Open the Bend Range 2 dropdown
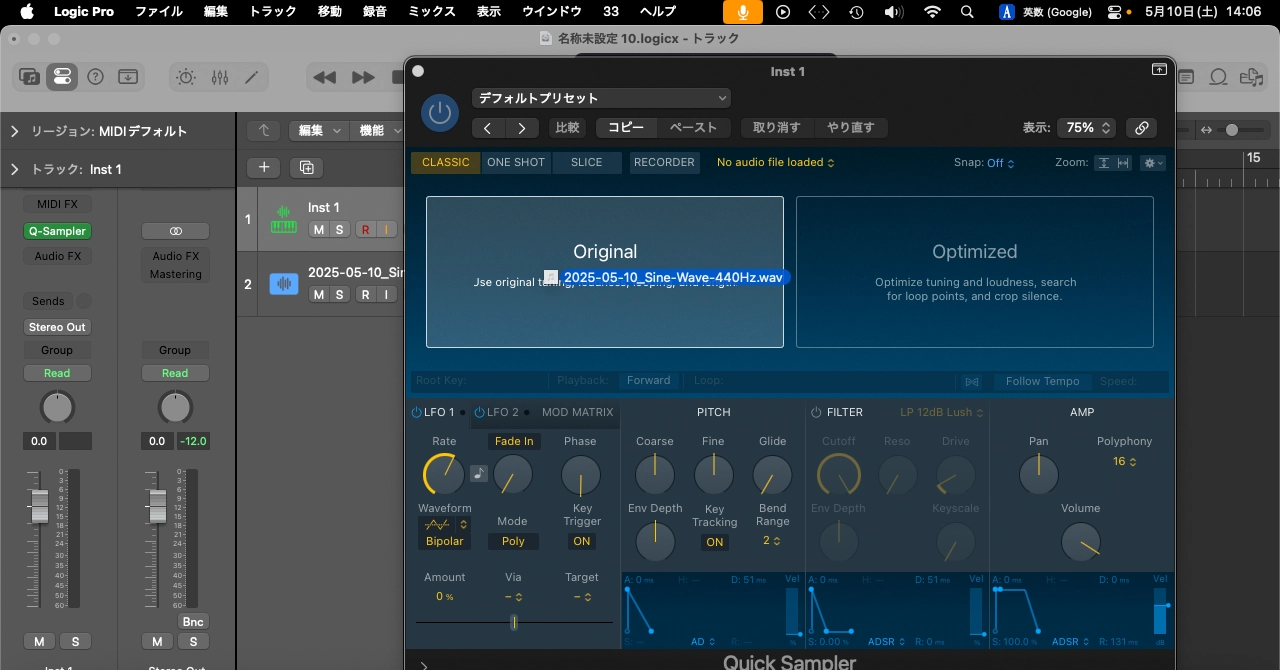 click(772, 541)
